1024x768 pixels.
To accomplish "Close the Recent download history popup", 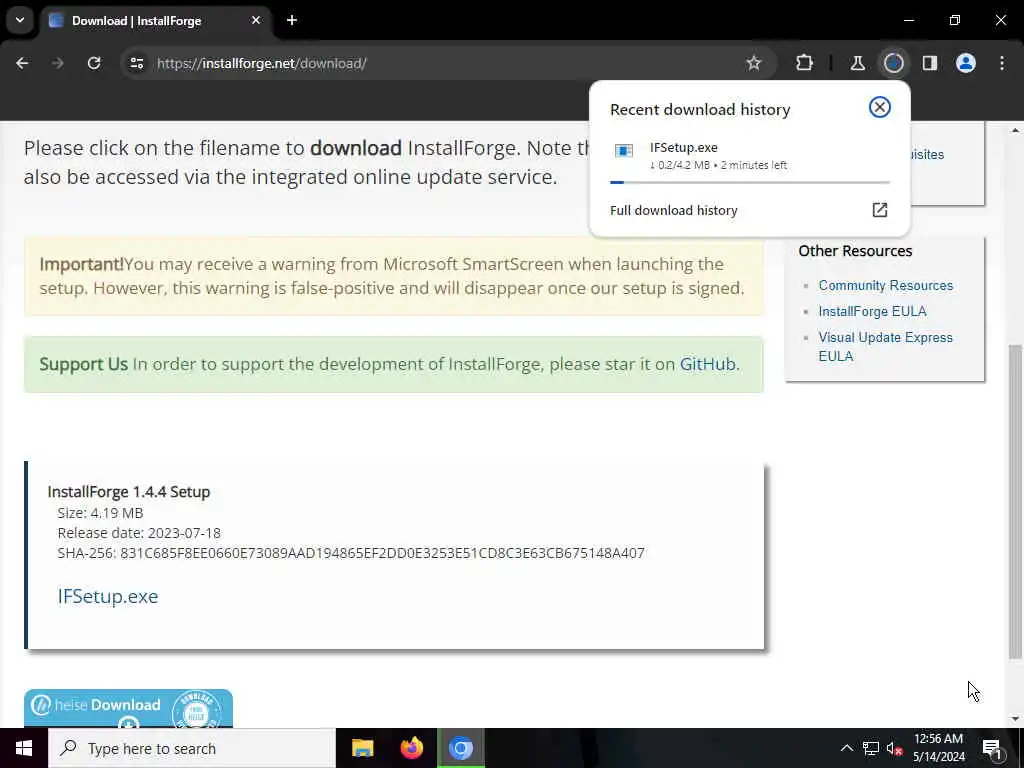I will pyautogui.click(x=880, y=107).
